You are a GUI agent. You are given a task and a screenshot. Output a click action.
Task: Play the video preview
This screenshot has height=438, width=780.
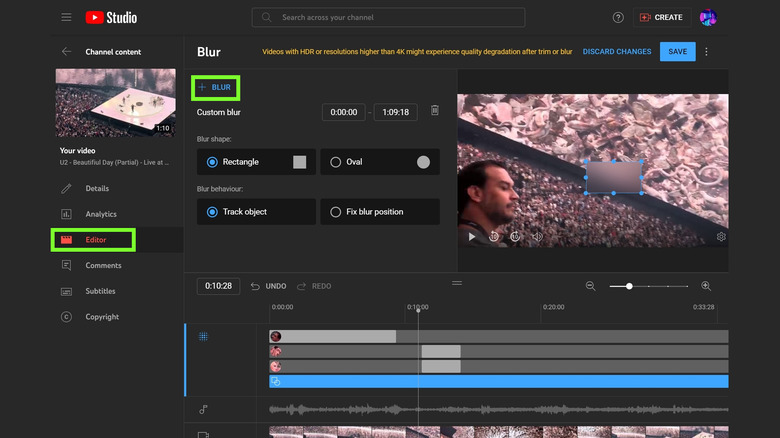(472, 237)
